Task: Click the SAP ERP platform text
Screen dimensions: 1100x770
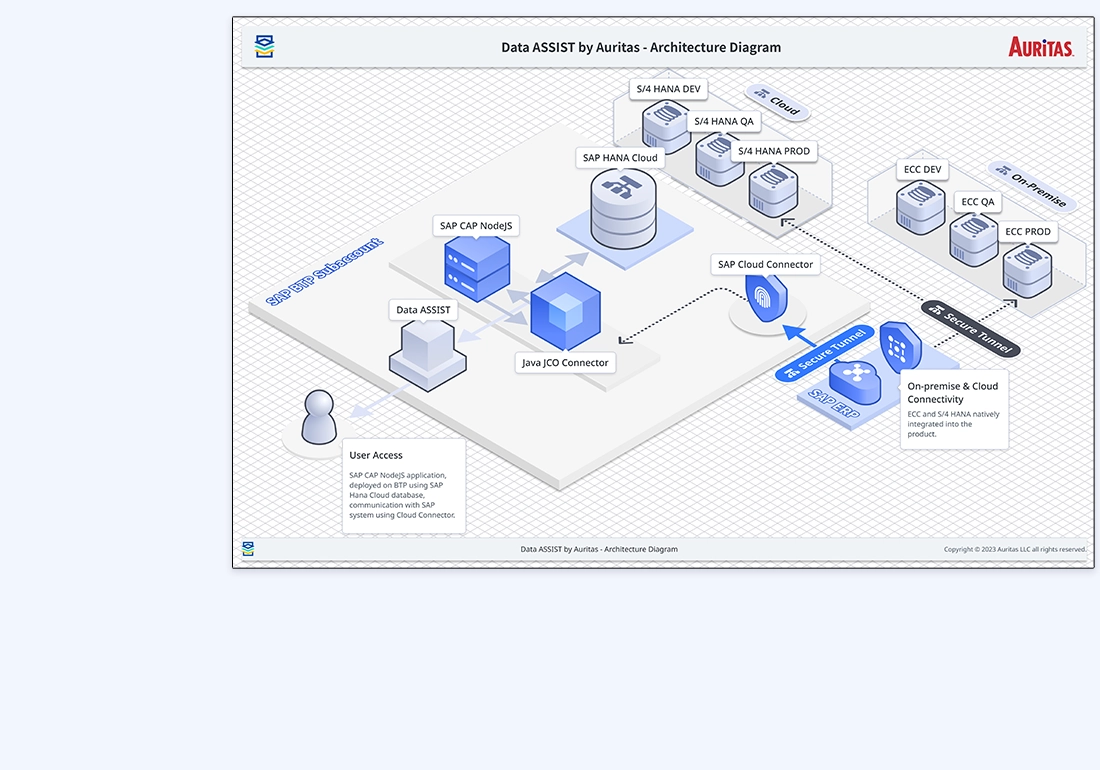Action: 833,404
